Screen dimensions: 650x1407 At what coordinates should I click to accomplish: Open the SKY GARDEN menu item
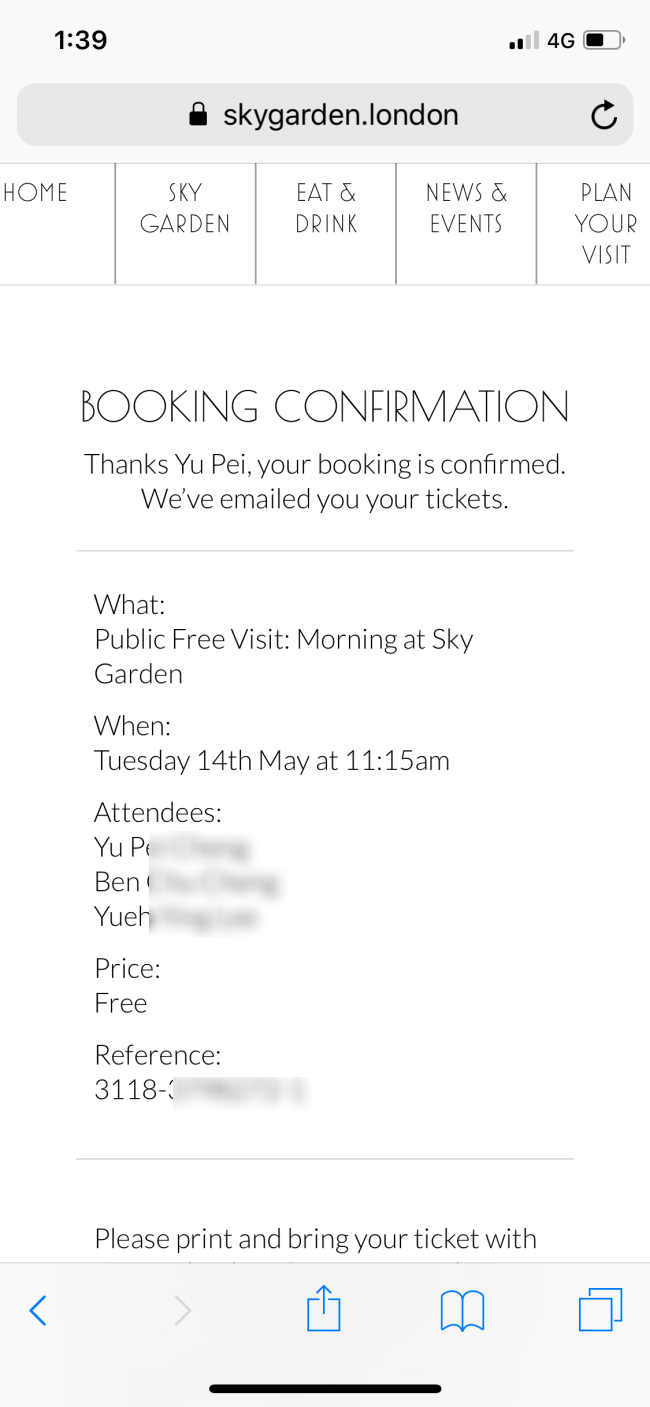pyautogui.click(x=185, y=208)
